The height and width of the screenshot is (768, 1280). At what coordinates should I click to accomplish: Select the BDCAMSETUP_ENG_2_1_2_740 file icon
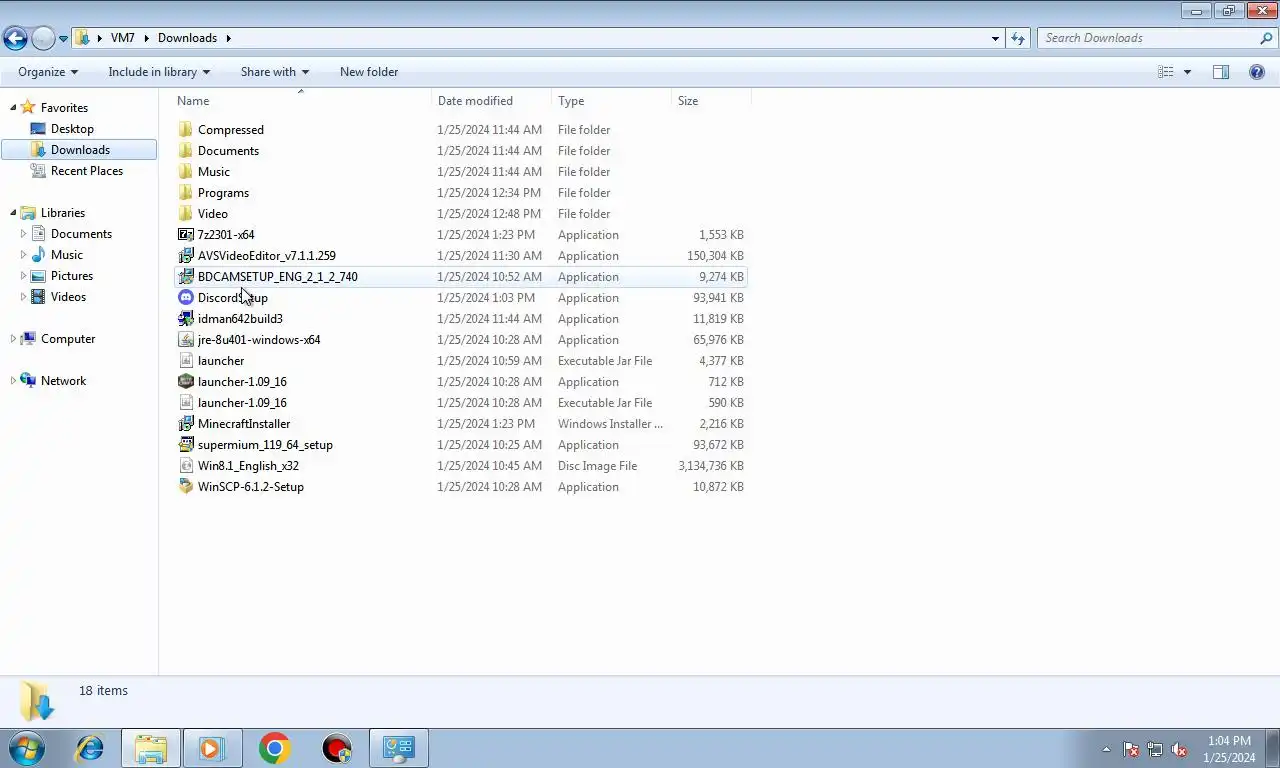pyautogui.click(x=185, y=277)
